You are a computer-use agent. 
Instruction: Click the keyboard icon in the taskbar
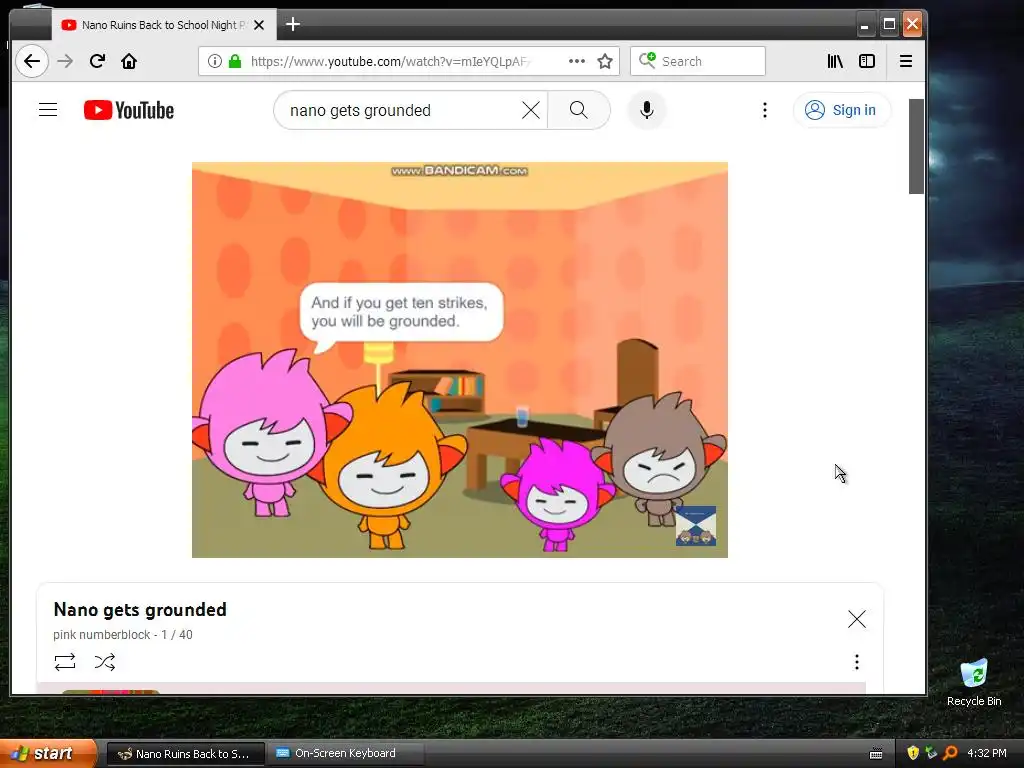click(x=876, y=754)
